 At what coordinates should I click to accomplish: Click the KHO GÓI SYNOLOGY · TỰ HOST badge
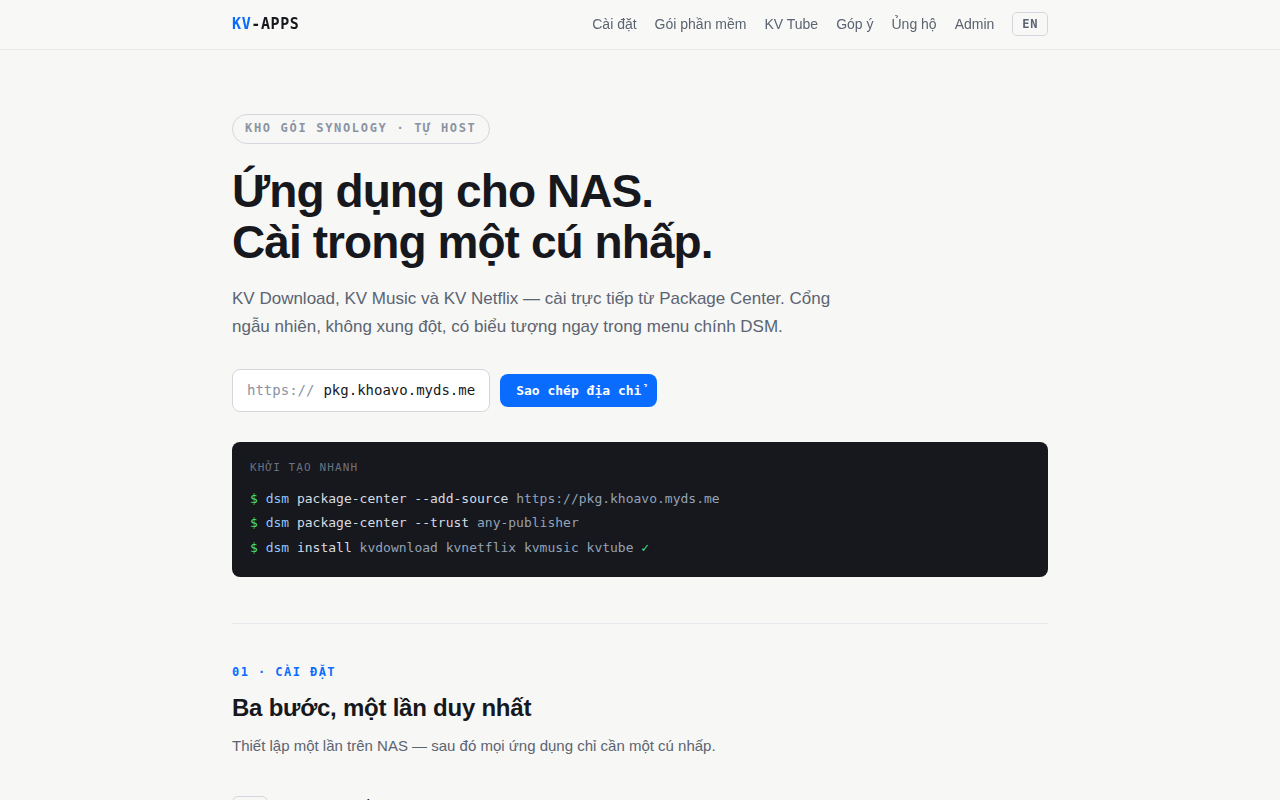click(361, 128)
